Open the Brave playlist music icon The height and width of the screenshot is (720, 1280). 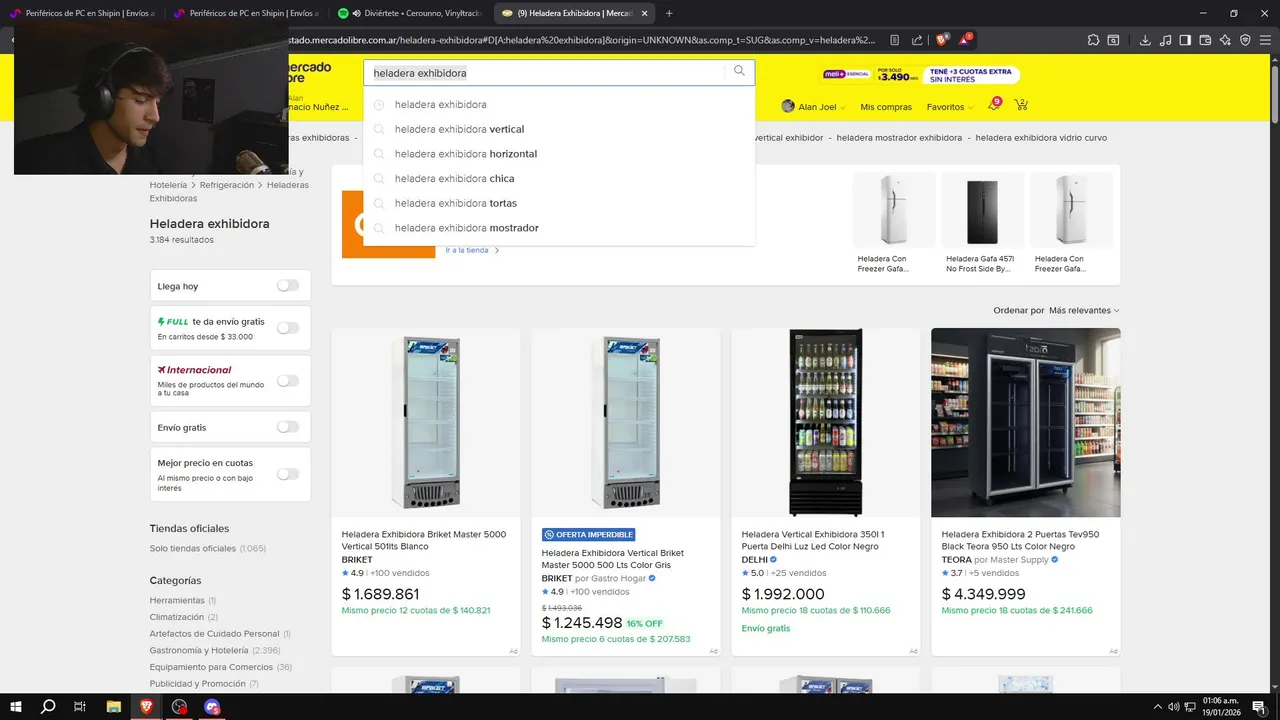(x=1165, y=40)
